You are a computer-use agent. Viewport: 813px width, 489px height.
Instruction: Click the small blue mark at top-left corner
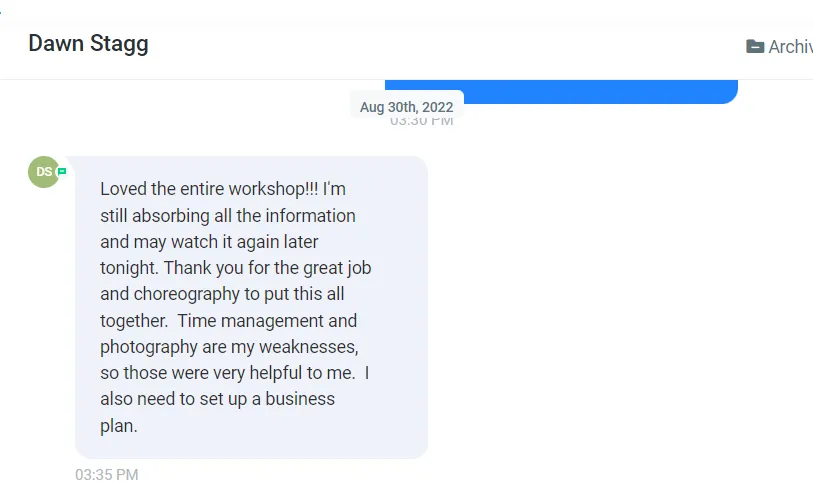click(1, 11)
